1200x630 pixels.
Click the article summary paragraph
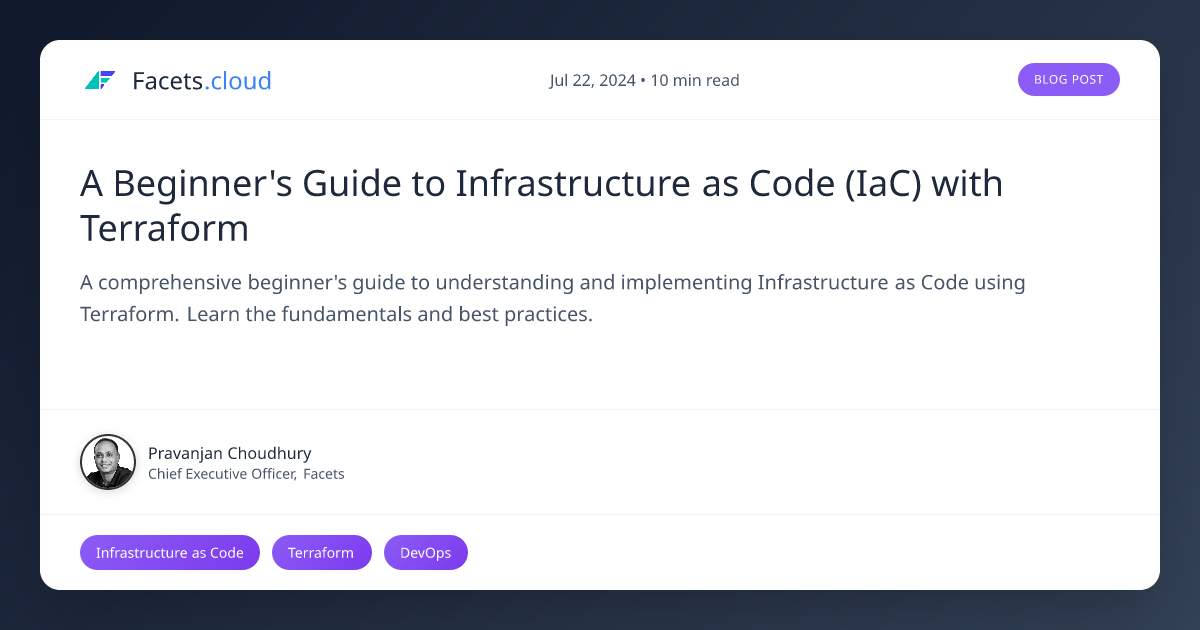tap(552, 297)
